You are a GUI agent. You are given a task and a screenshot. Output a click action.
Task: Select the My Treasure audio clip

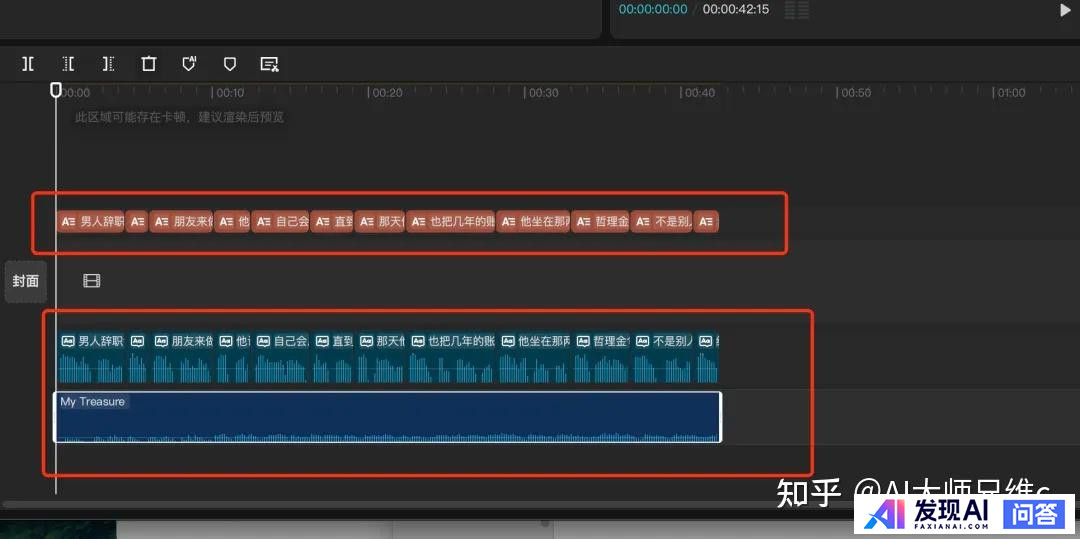tap(387, 418)
